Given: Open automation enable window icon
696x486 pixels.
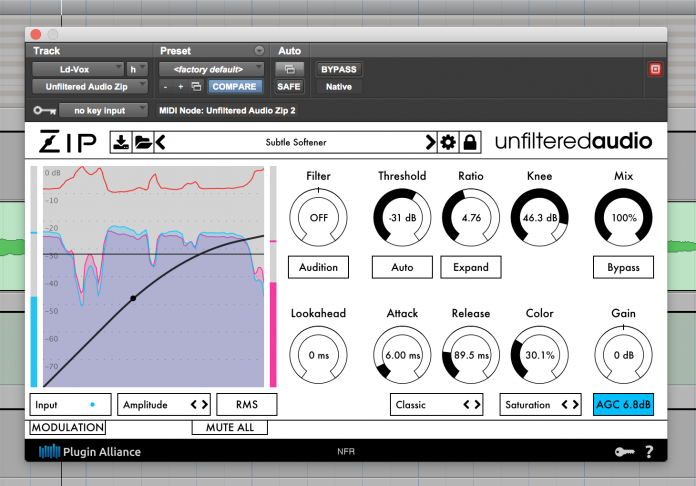Looking at the screenshot, I should pos(289,69).
